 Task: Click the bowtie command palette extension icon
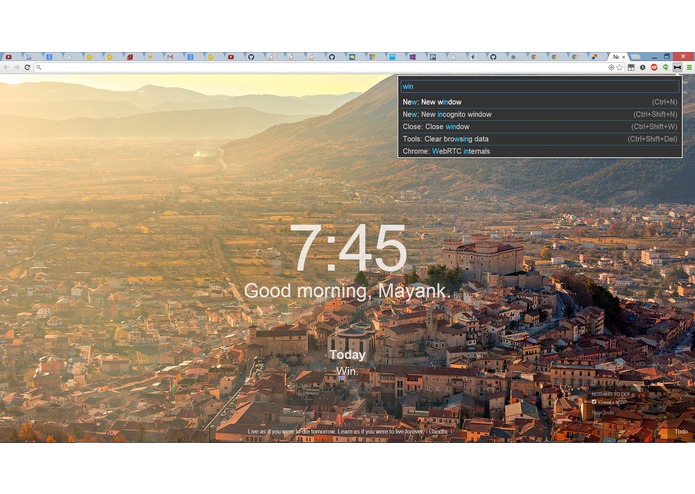[x=677, y=67]
